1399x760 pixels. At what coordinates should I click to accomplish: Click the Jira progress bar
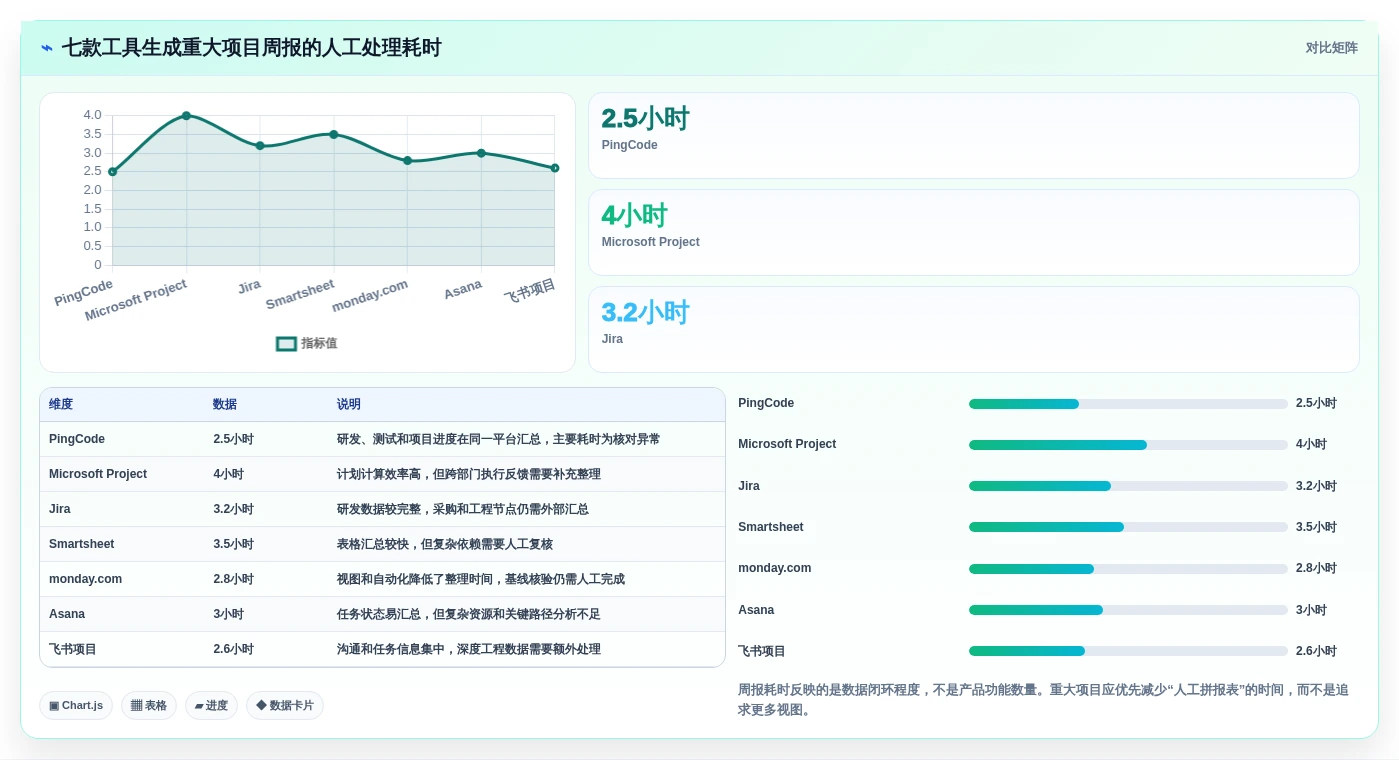[1128, 486]
